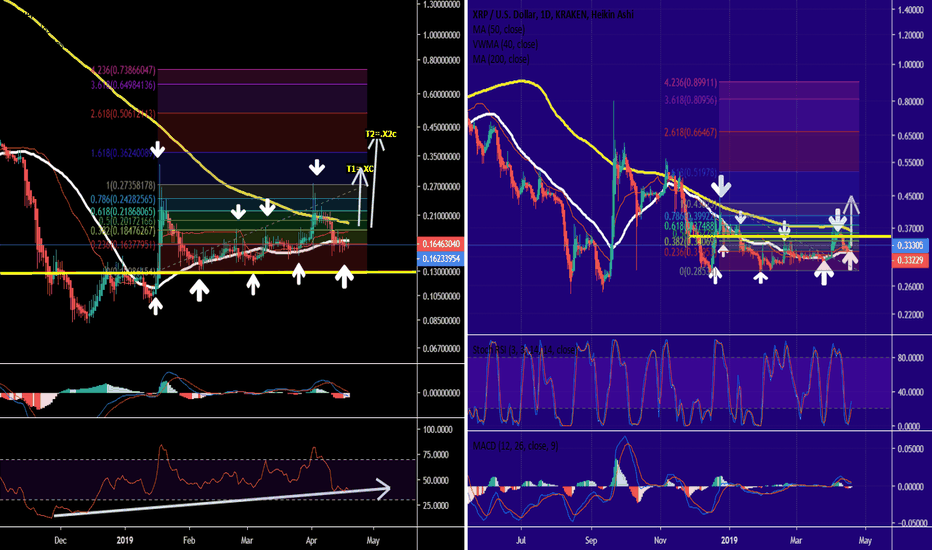Select the 1(0.27358178) Fibonacci level label
This screenshot has height=550, width=932.
(x=130, y=186)
